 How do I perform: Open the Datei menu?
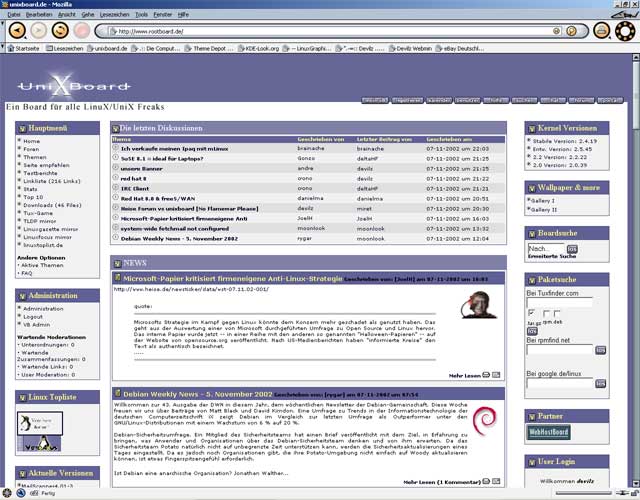(13, 14)
